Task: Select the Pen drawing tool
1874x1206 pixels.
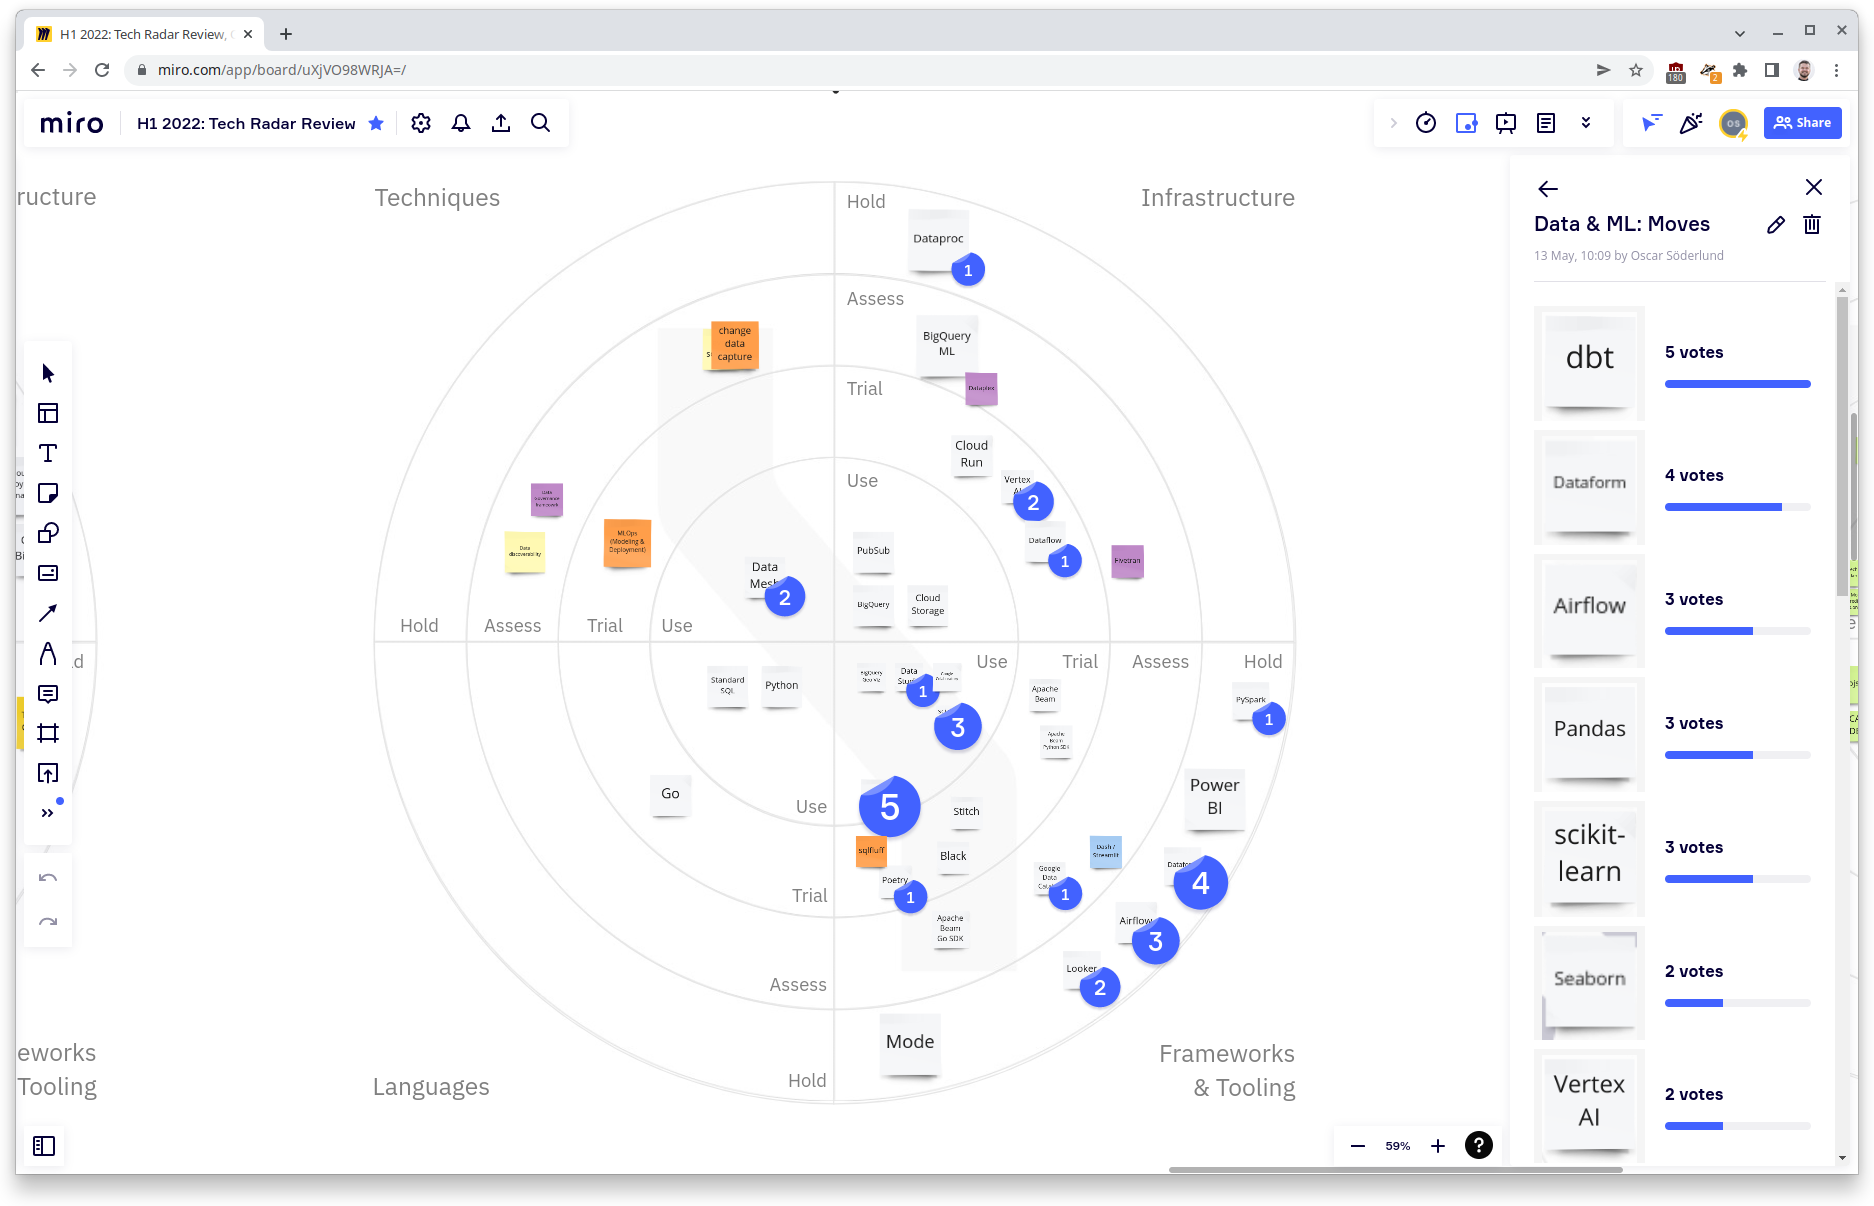Action: click(48, 653)
